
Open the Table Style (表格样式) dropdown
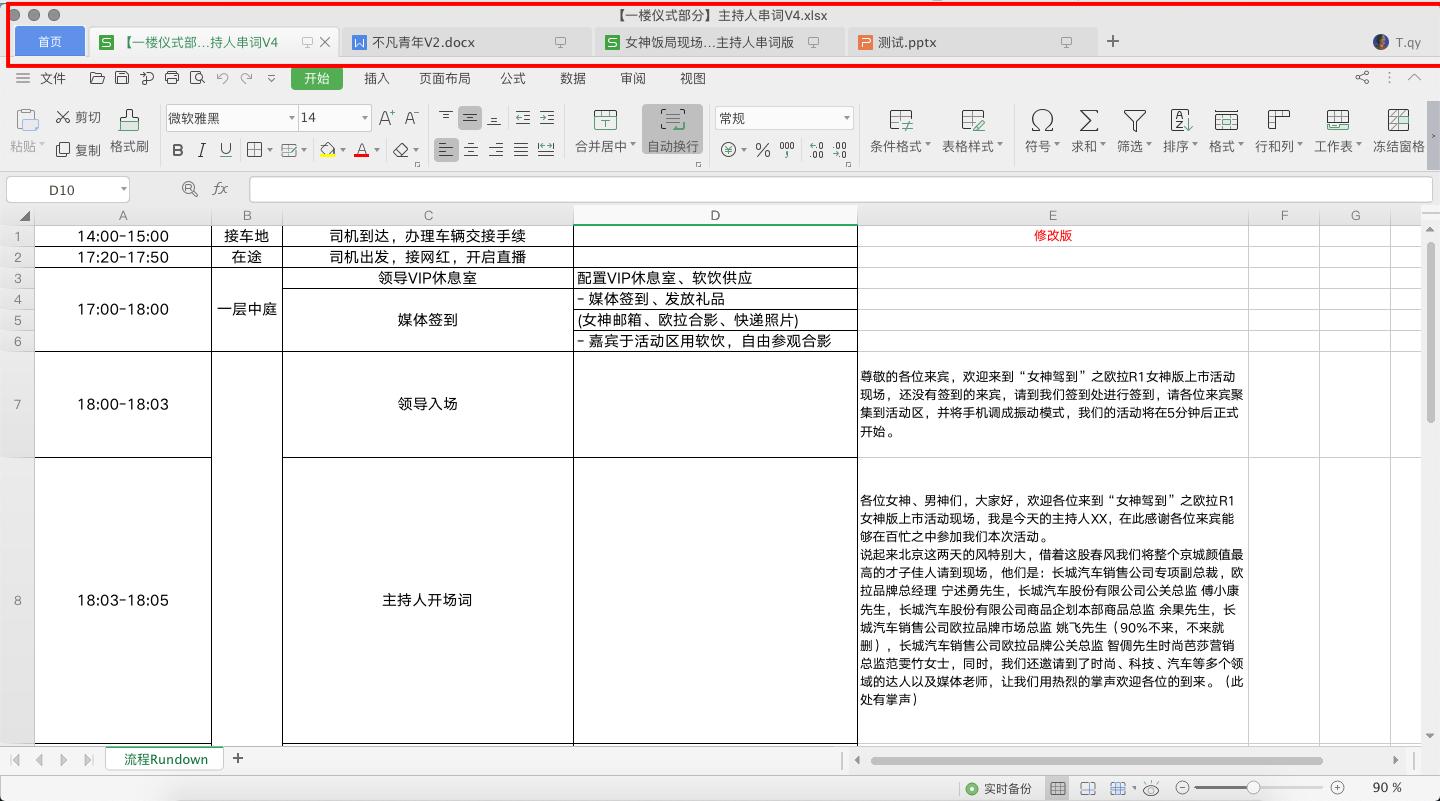click(x=971, y=130)
